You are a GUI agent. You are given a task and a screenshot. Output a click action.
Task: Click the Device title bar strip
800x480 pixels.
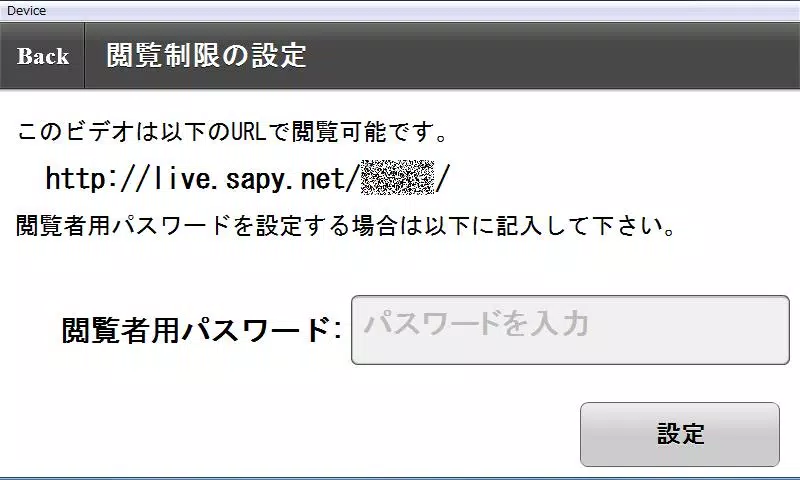400,11
